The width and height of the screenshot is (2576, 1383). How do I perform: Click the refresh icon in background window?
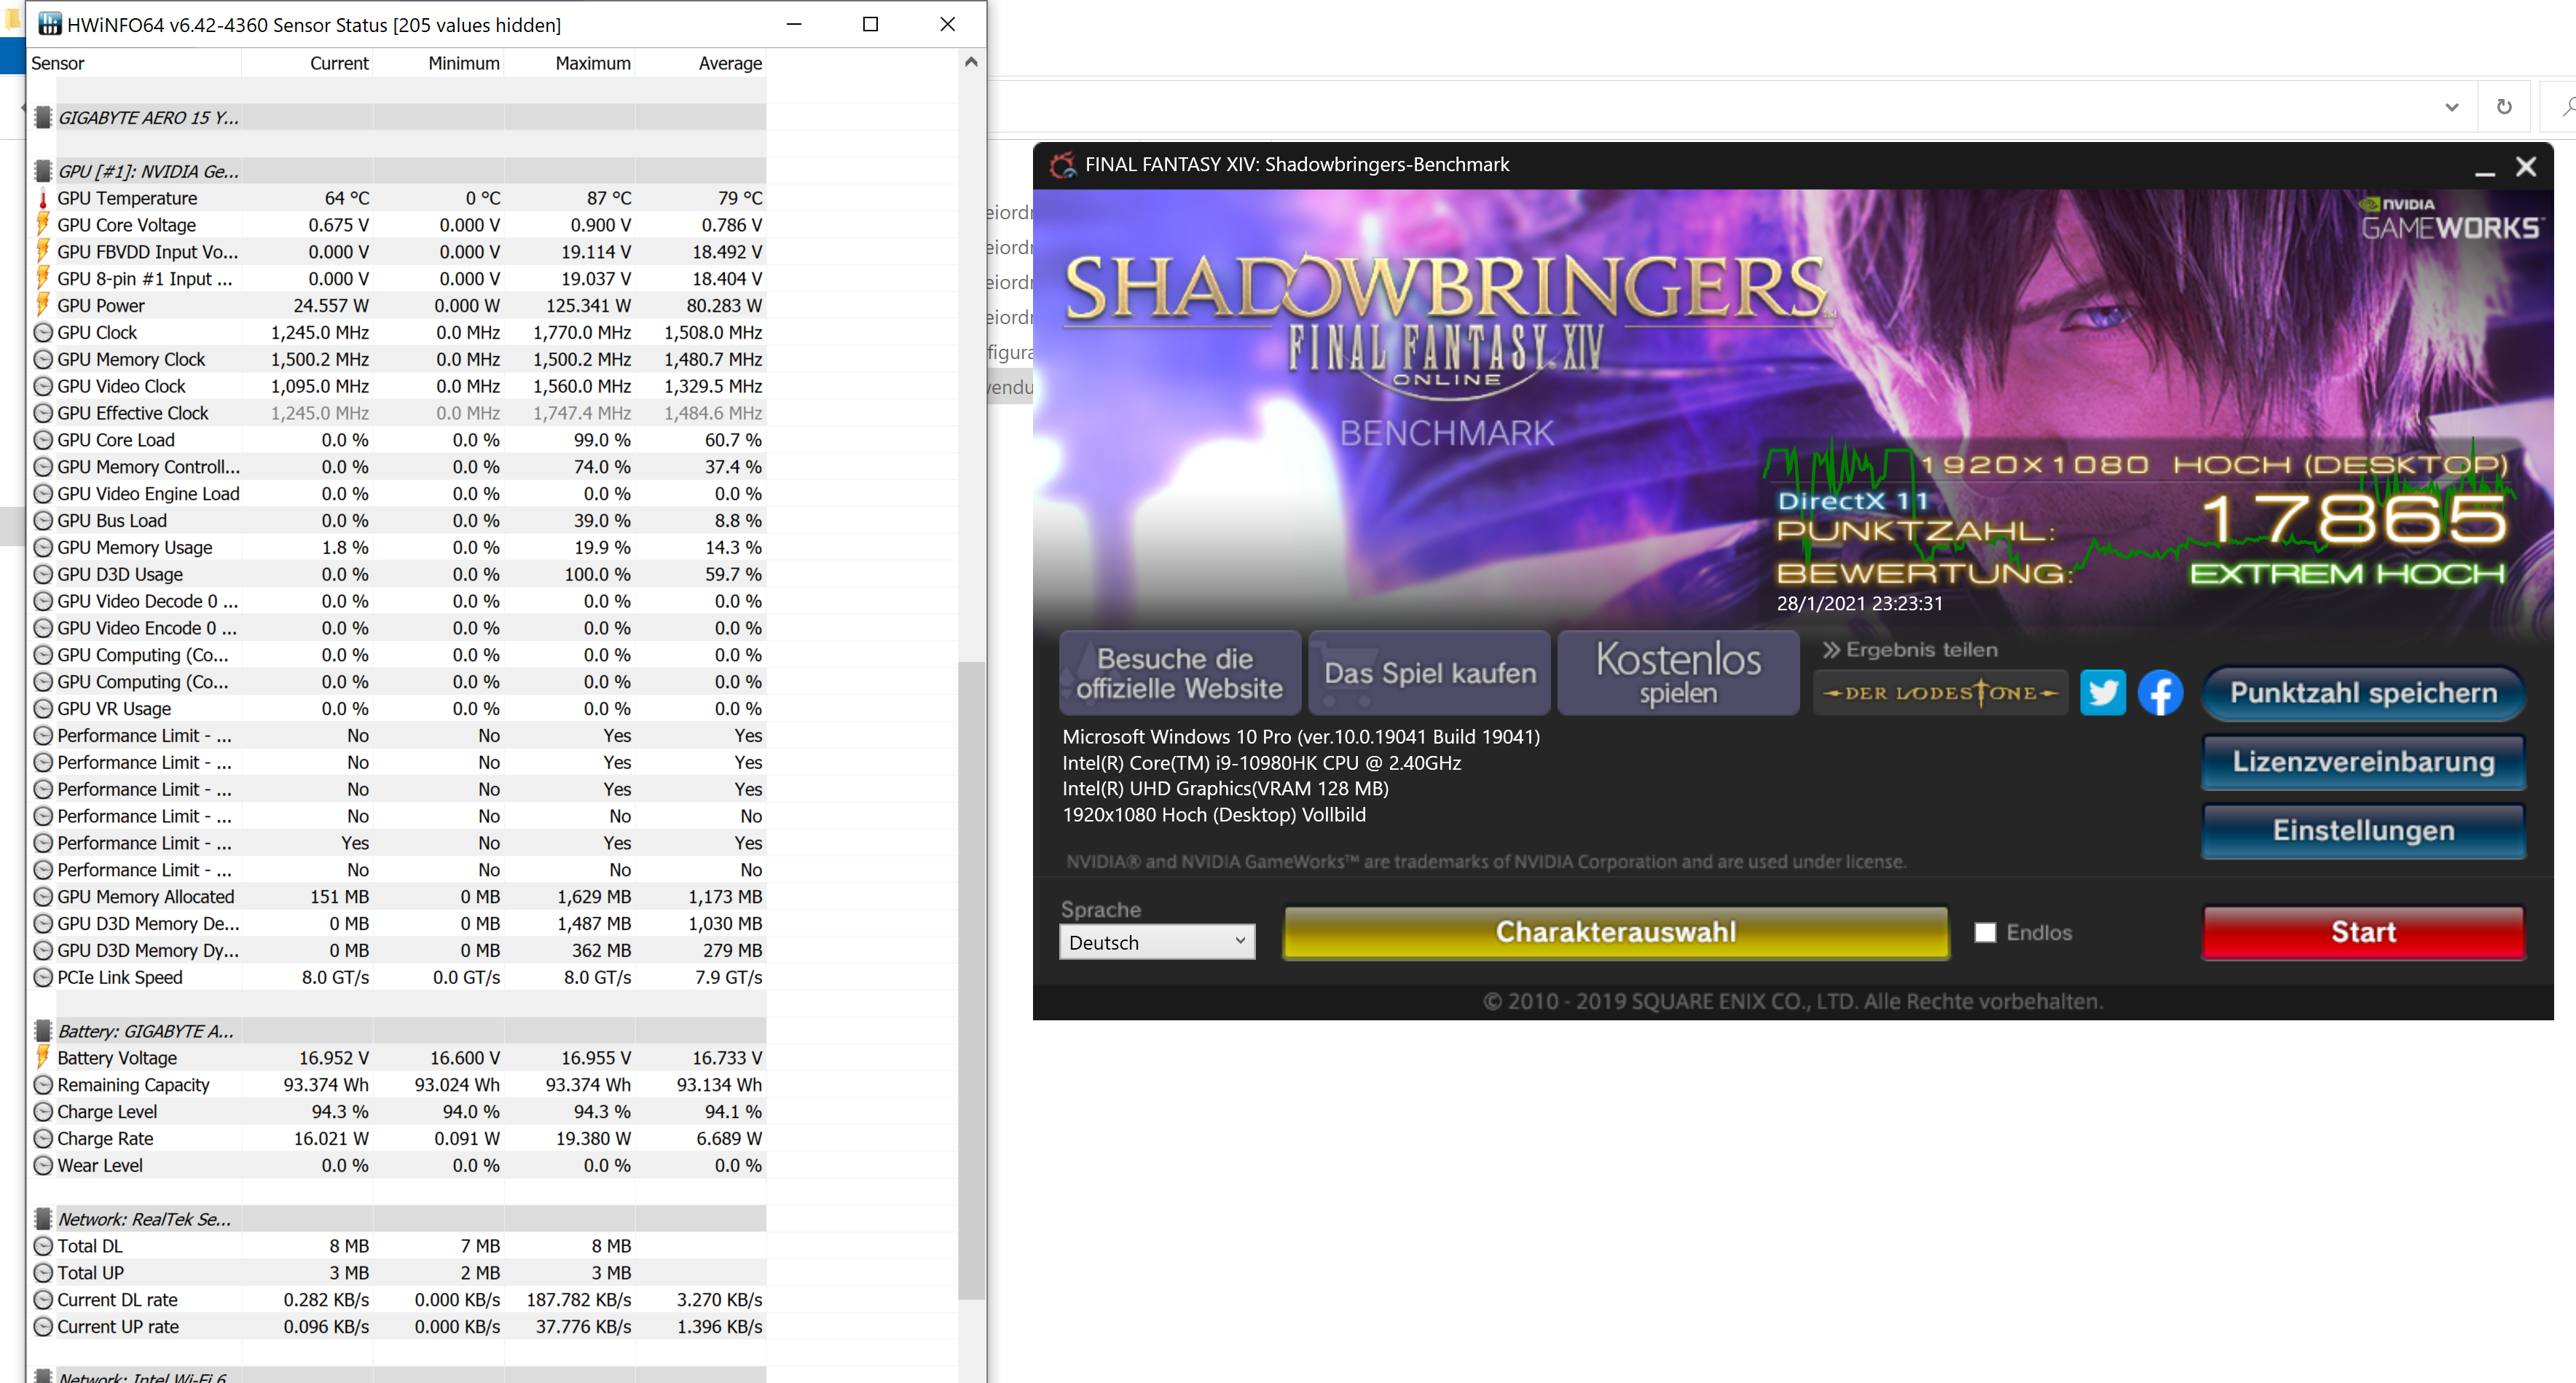tap(2504, 106)
